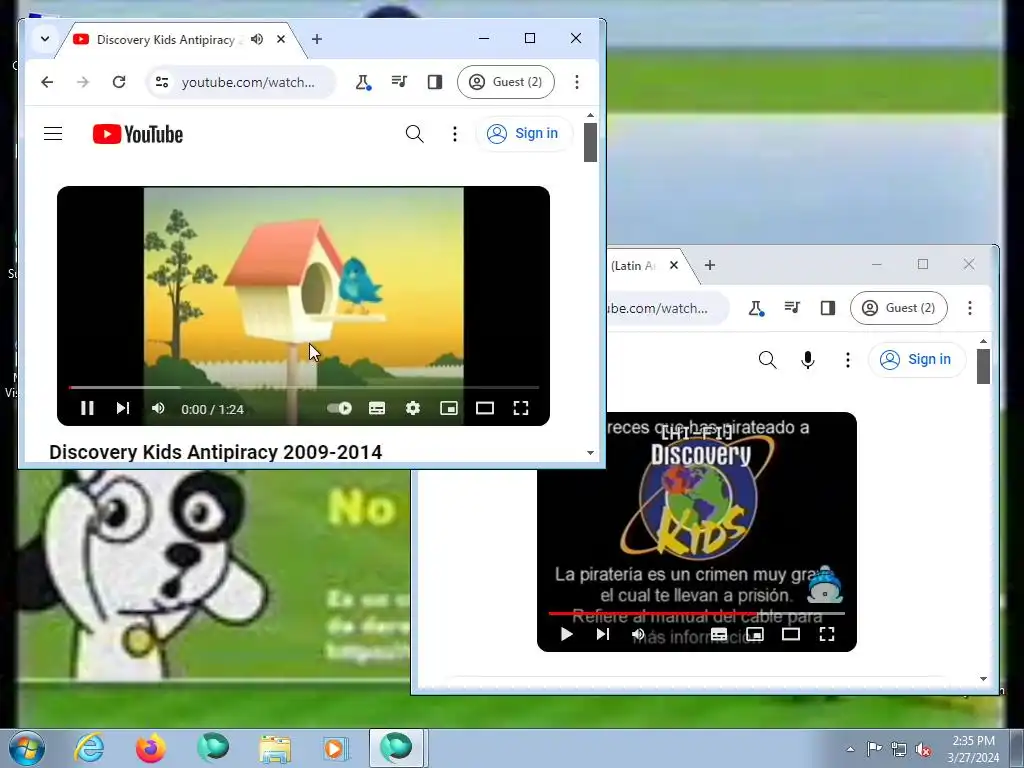1024x768 pixels.
Task: Close the (Latin Am tab in back window
Action: click(674, 265)
